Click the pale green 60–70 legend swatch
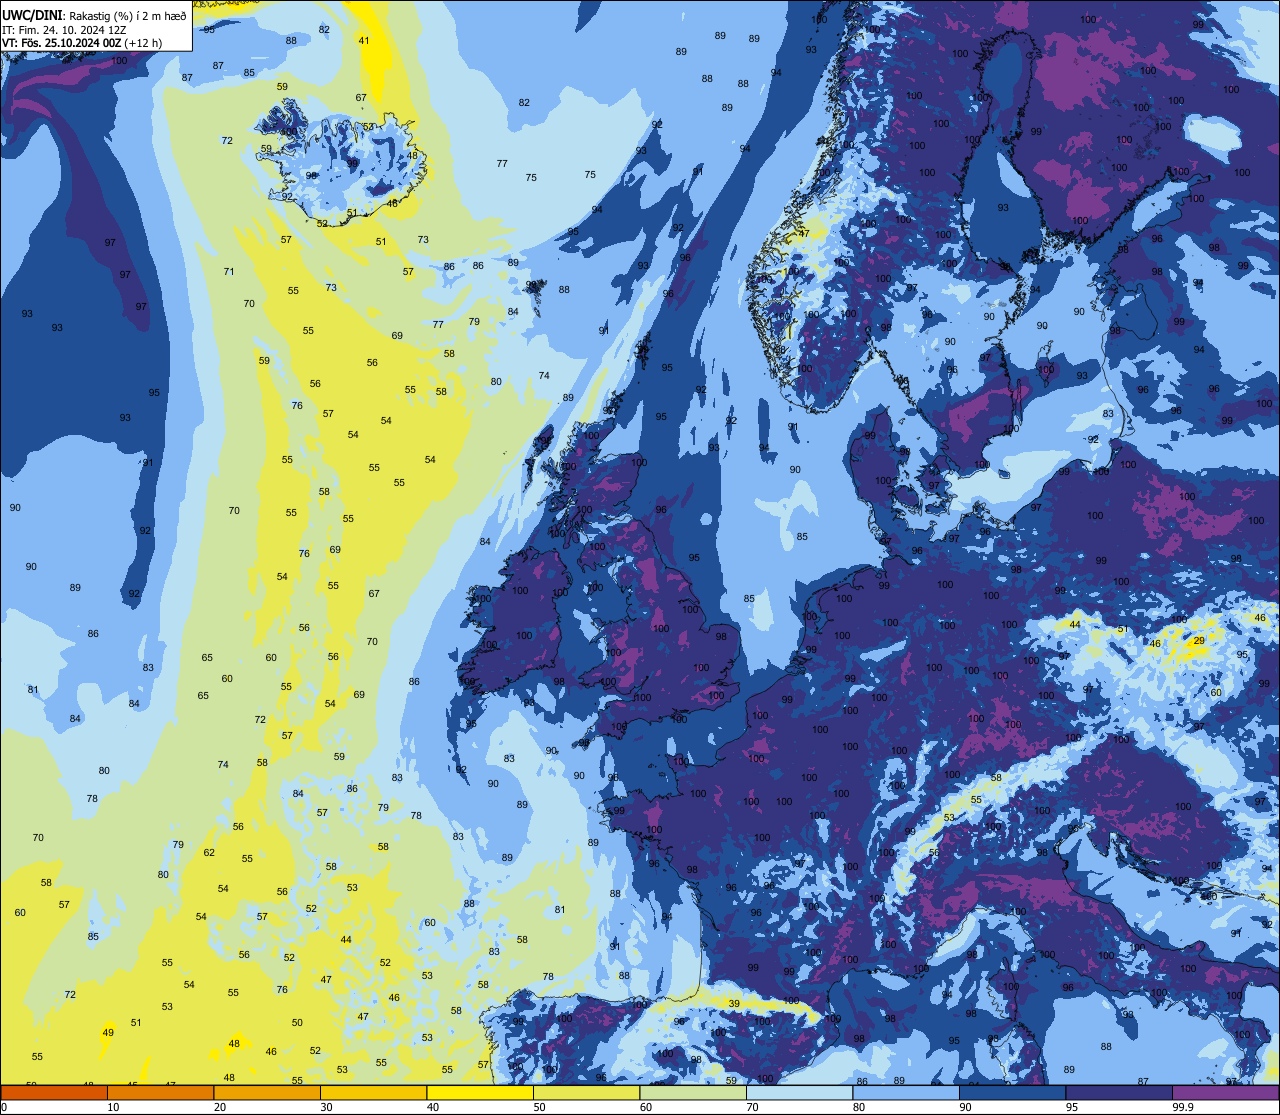This screenshot has width=1280, height=1115. click(693, 1093)
